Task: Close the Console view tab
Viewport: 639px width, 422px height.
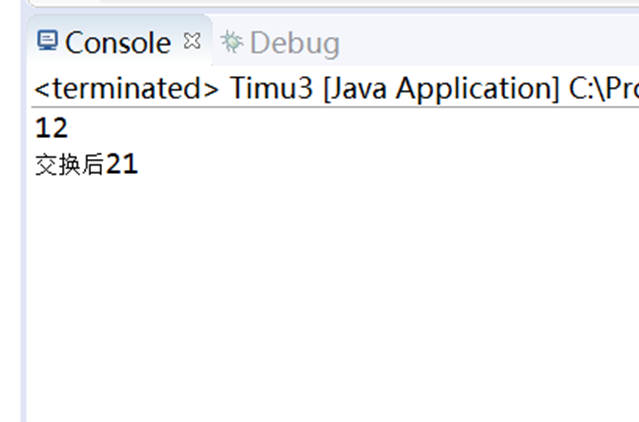Action: pyautogui.click(x=192, y=41)
